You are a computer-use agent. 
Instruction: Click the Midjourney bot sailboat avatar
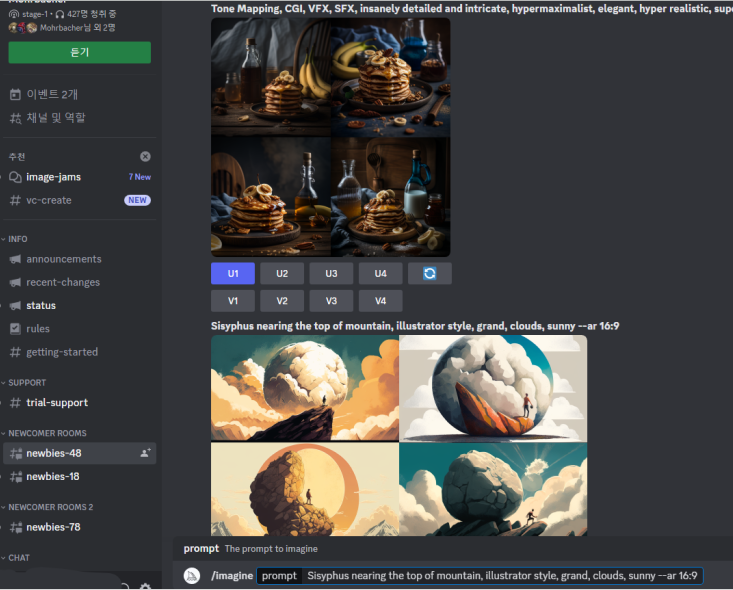coord(192,576)
